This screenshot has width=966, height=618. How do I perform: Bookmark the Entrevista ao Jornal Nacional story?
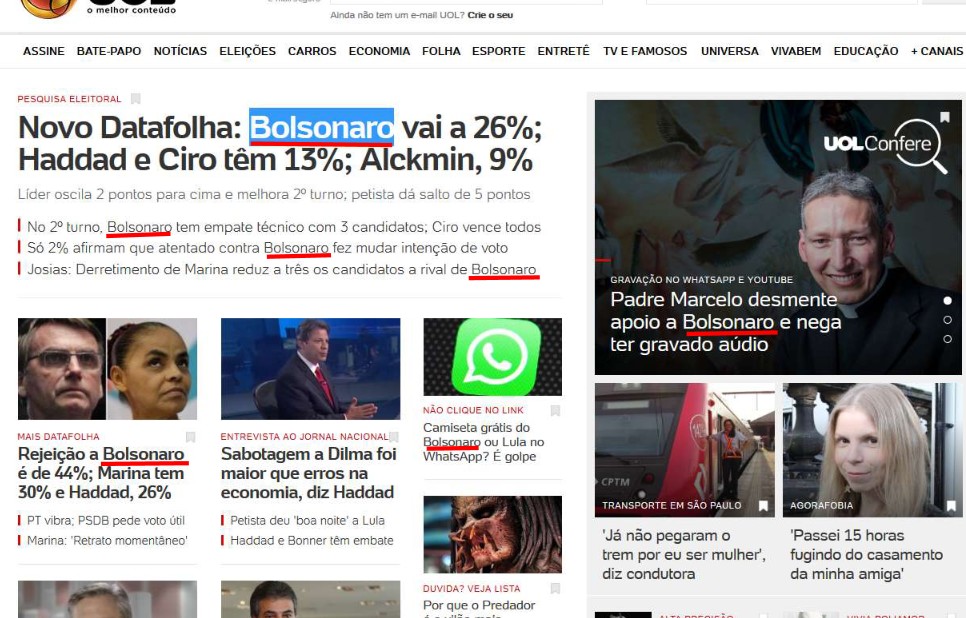[x=394, y=437]
